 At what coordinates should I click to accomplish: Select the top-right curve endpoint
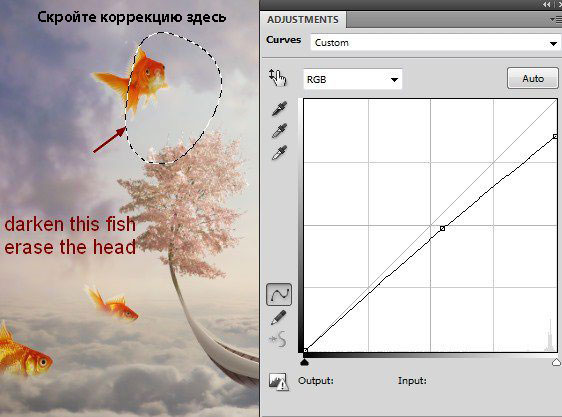pyautogui.click(x=555, y=136)
